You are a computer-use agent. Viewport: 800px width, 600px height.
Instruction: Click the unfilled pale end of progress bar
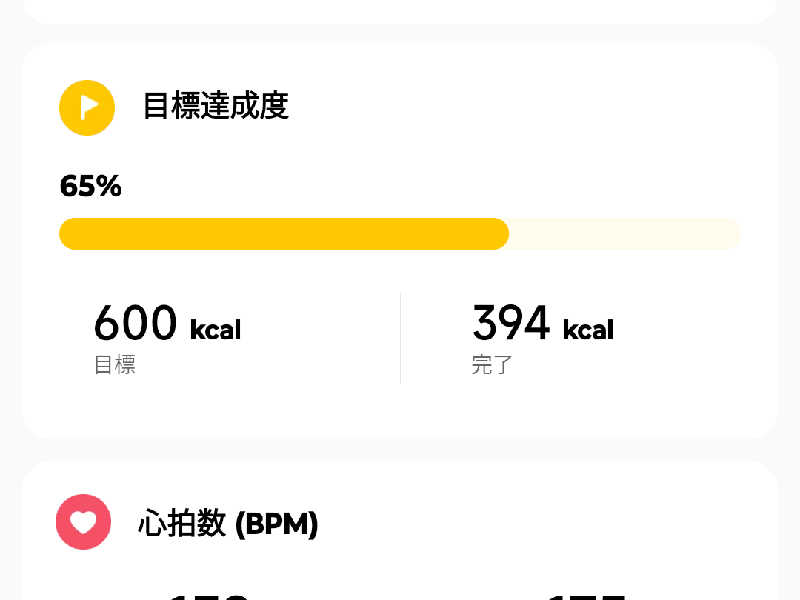coord(624,234)
